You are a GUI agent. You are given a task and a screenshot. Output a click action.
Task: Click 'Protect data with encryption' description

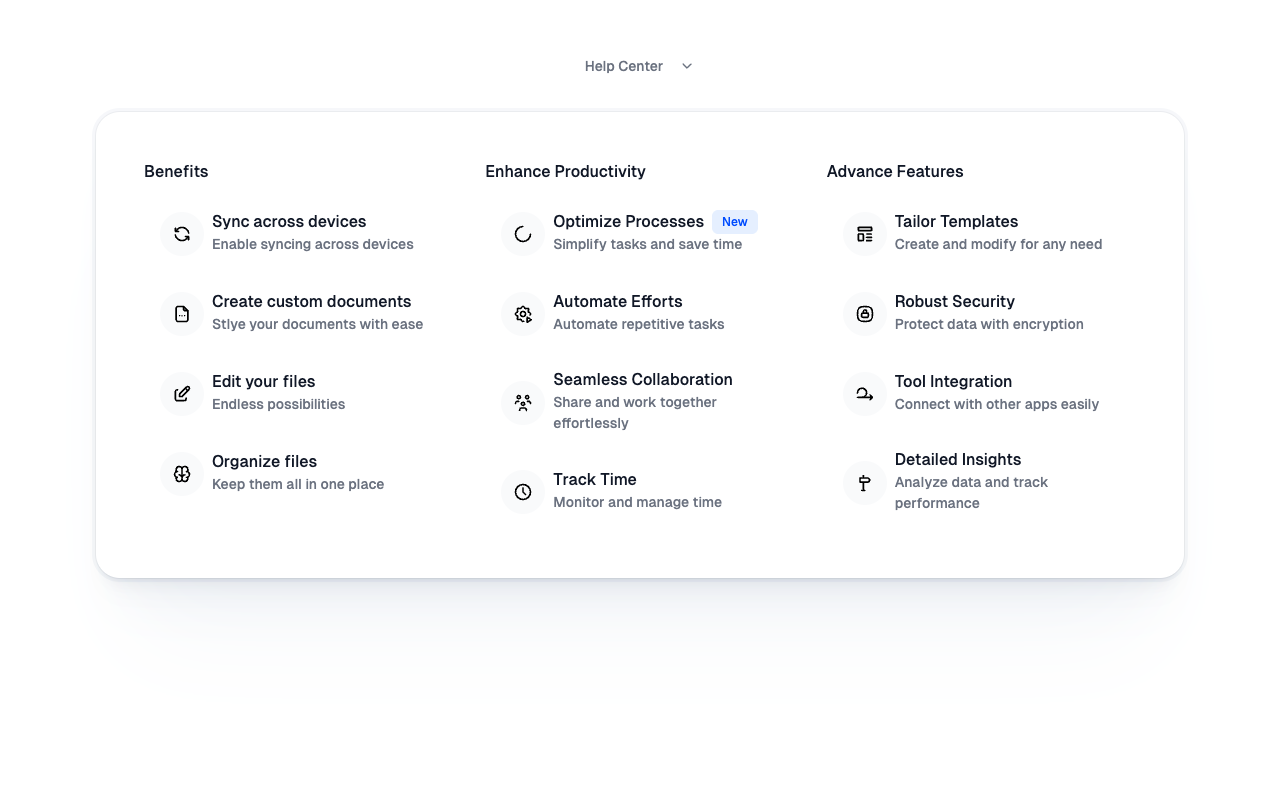coord(989,324)
